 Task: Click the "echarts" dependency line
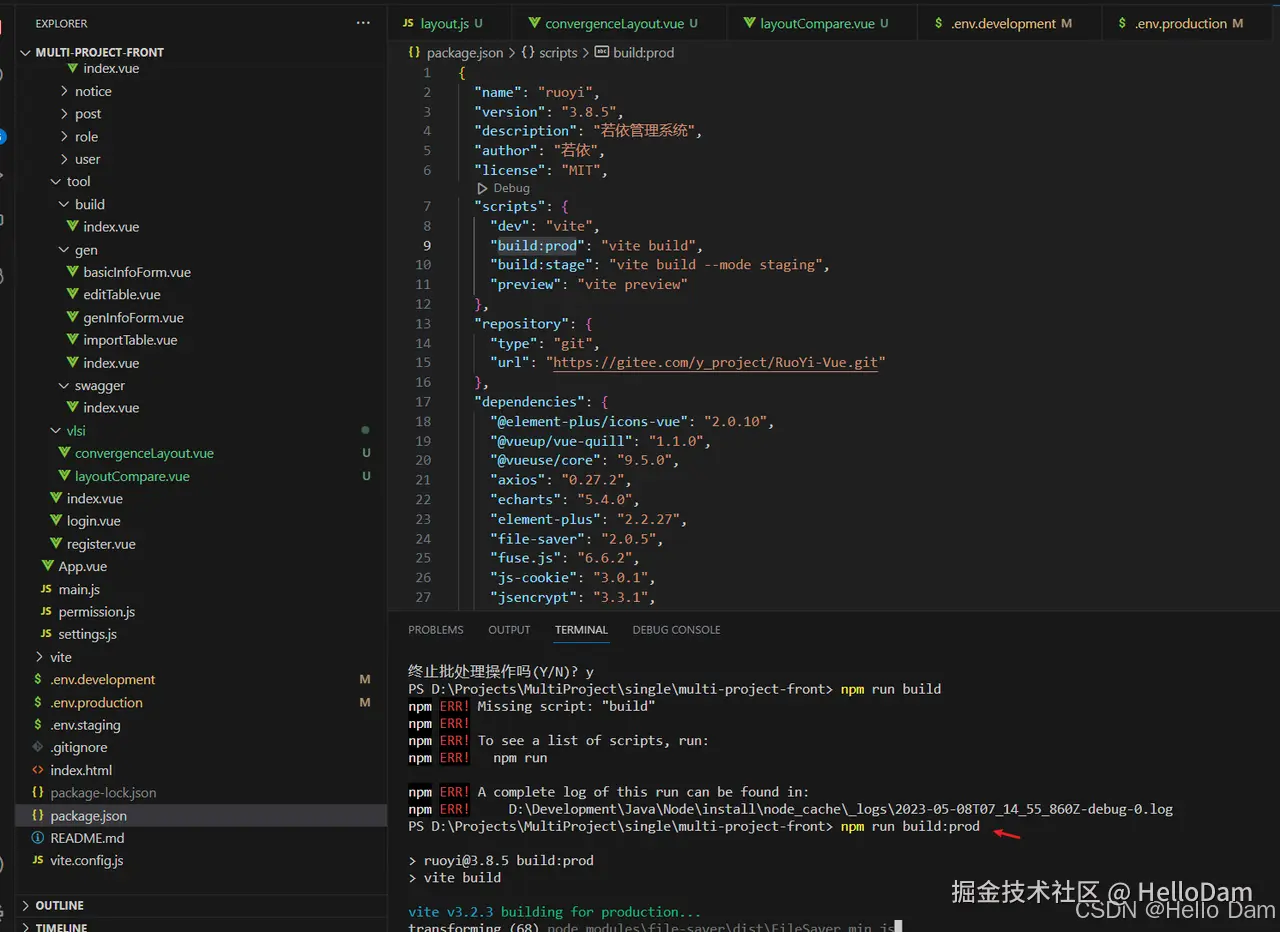(565, 499)
